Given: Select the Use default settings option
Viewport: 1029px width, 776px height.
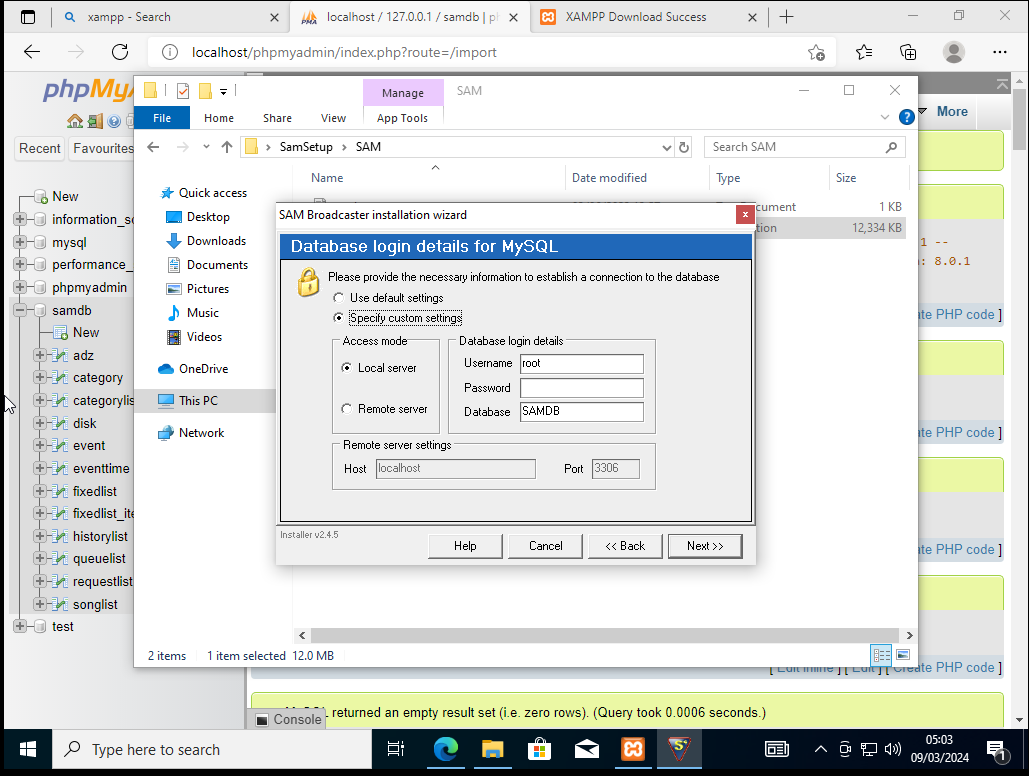Looking at the screenshot, I should tap(340, 298).
